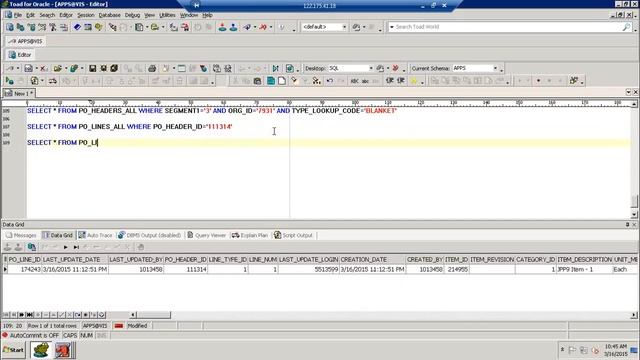The width and height of the screenshot is (640, 360).
Task: Click the NUM status bar indicator
Action: click(x=86, y=335)
